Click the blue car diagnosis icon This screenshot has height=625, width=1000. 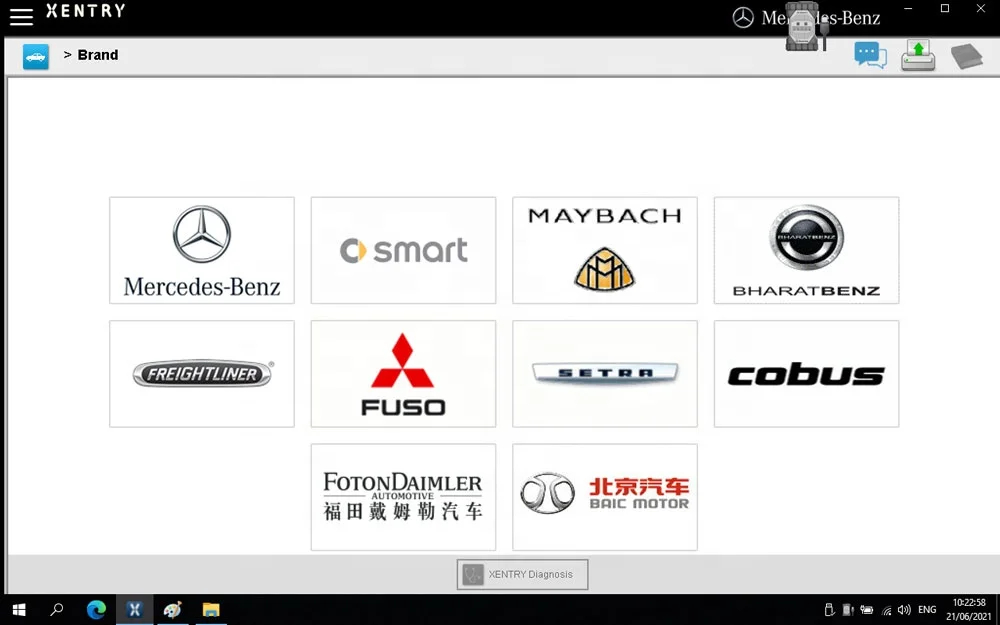point(36,56)
